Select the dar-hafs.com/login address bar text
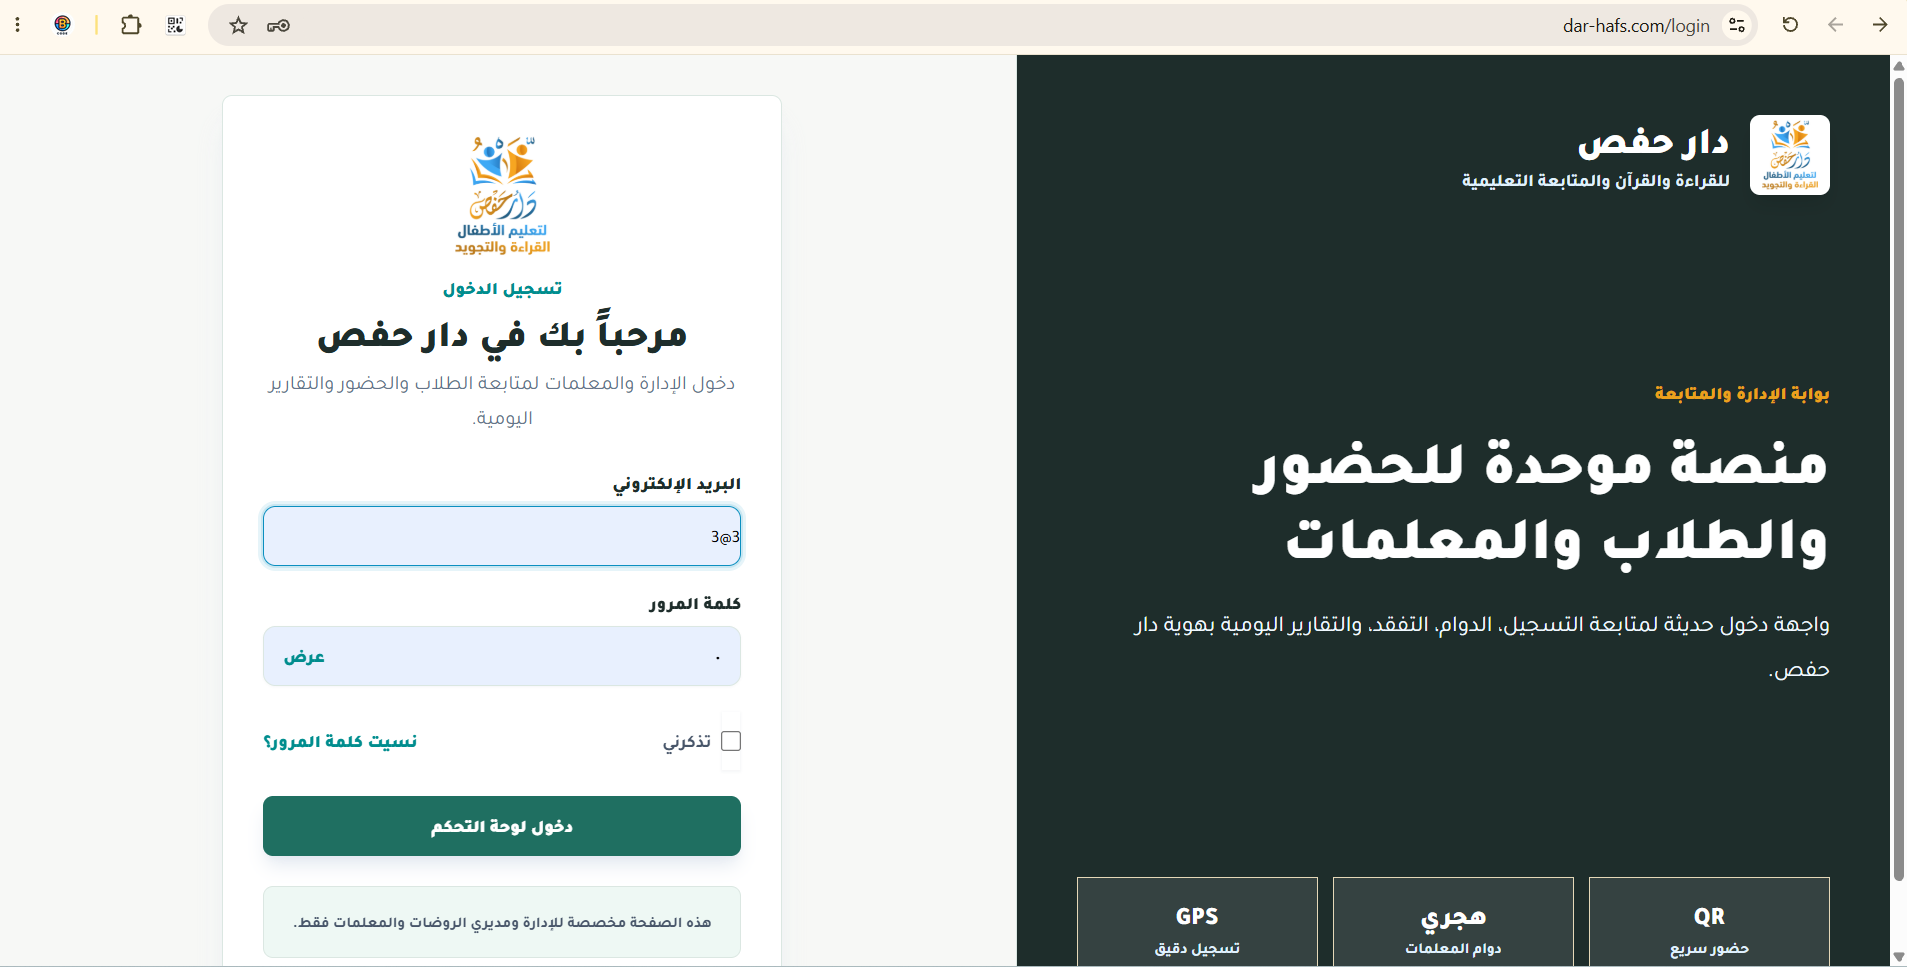Image resolution: width=1907 pixels, height=967 pixels. click(1636, 26)
